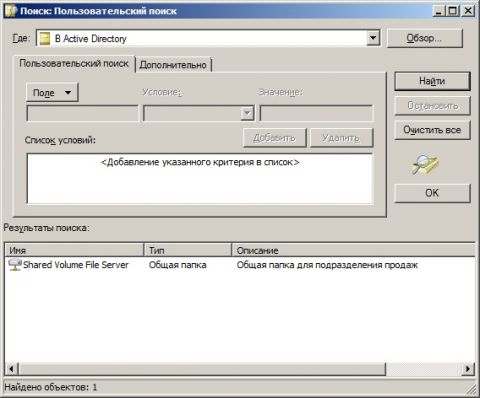Click the Добавить add button

tap(275, 138)
